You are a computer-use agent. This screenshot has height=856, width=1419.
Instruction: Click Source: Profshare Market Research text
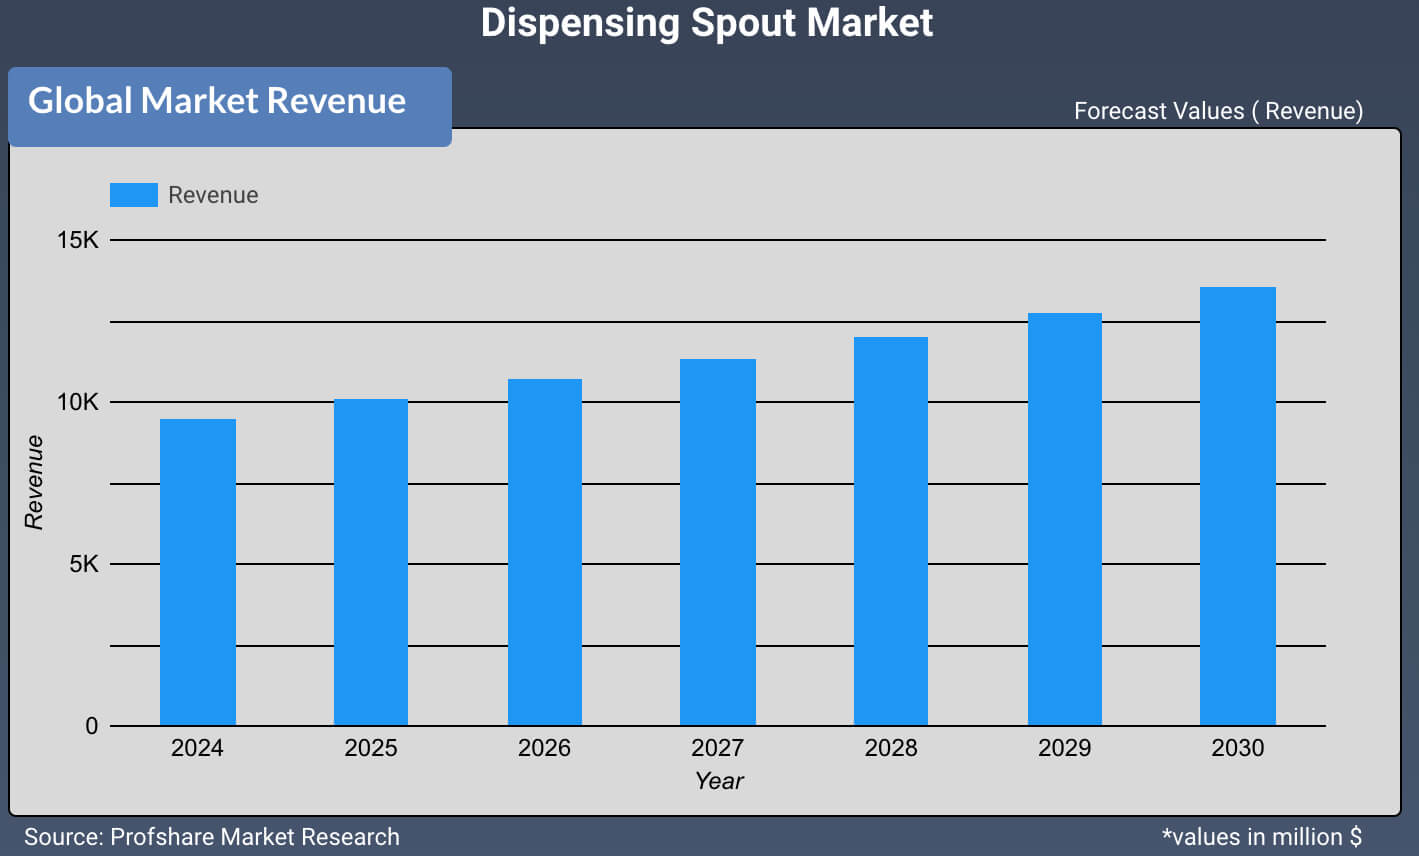pyautogui.click(x=212, y=837)
